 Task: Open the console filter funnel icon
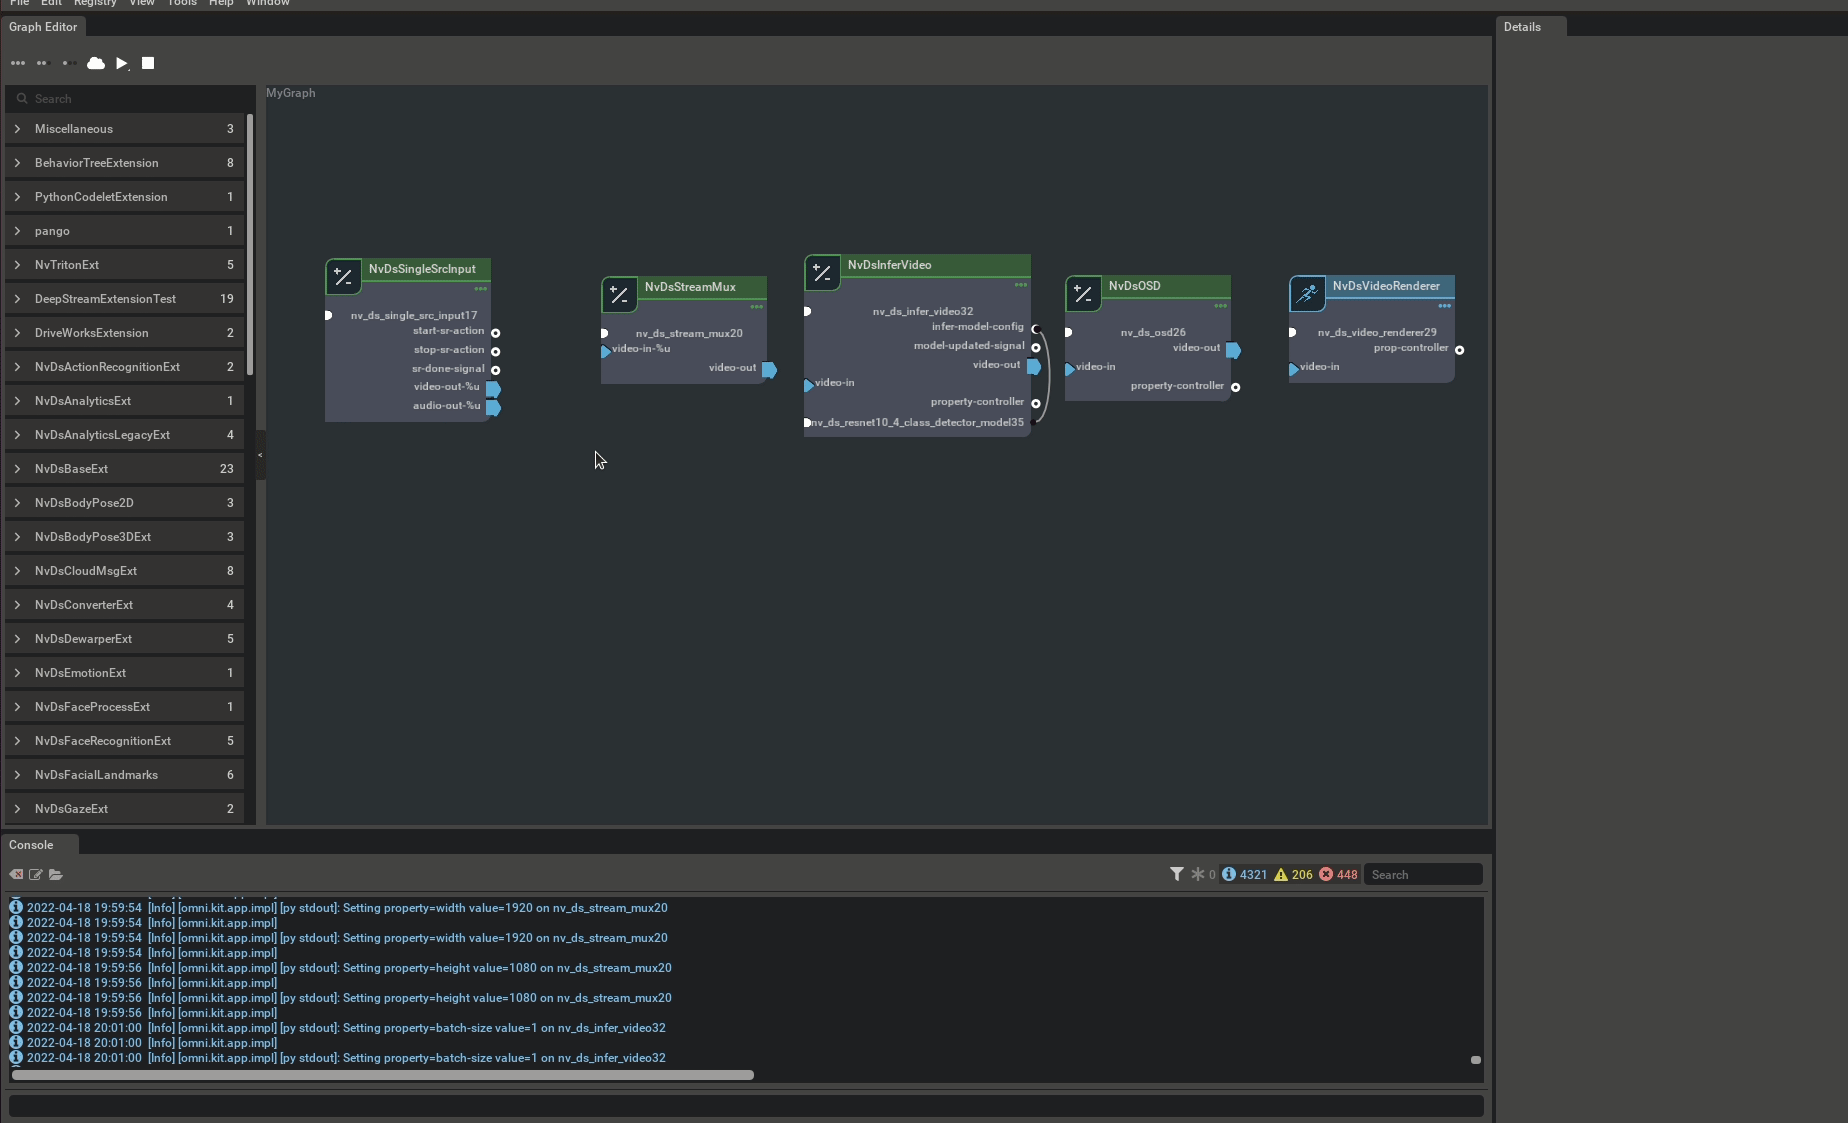1176,874
